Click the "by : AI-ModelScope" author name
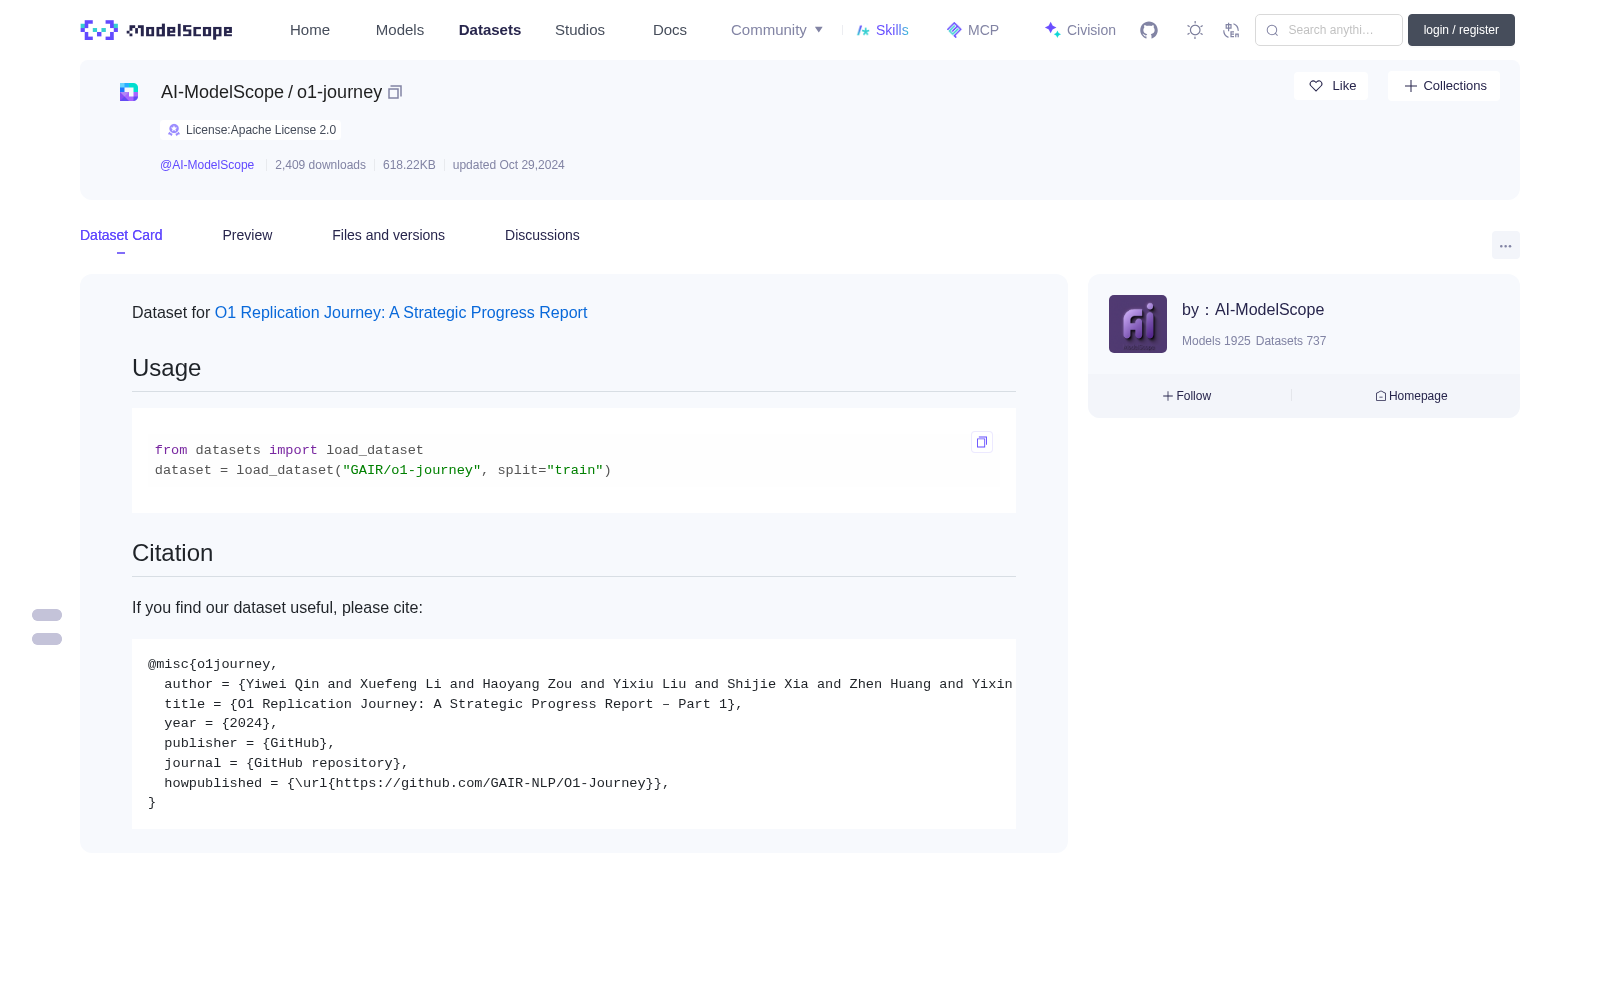 coord(1253,310)
